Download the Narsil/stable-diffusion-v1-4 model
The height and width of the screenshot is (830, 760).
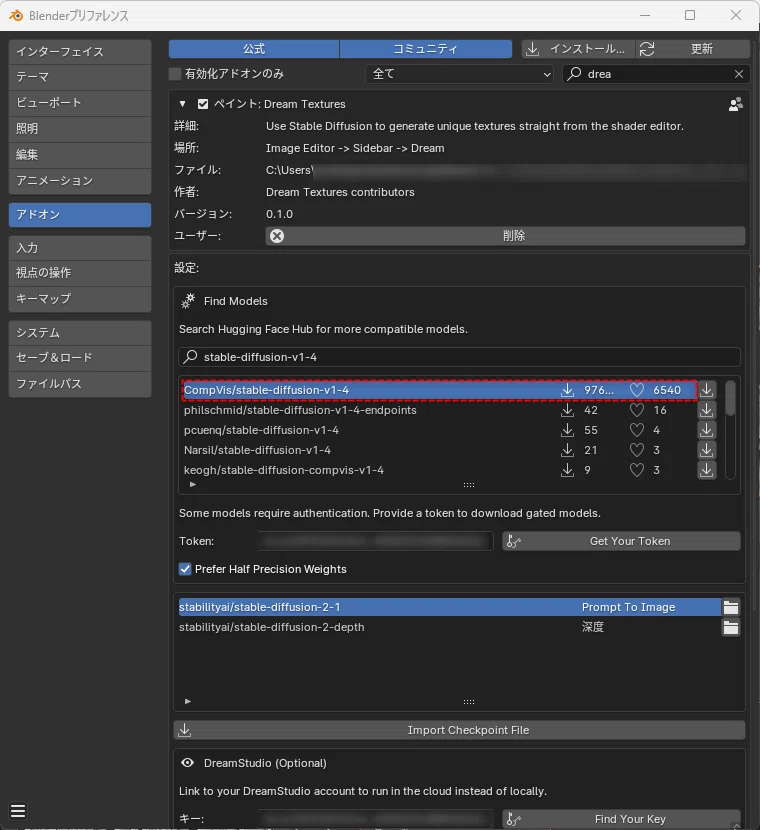pyautogui.click(x=706, y=450)
